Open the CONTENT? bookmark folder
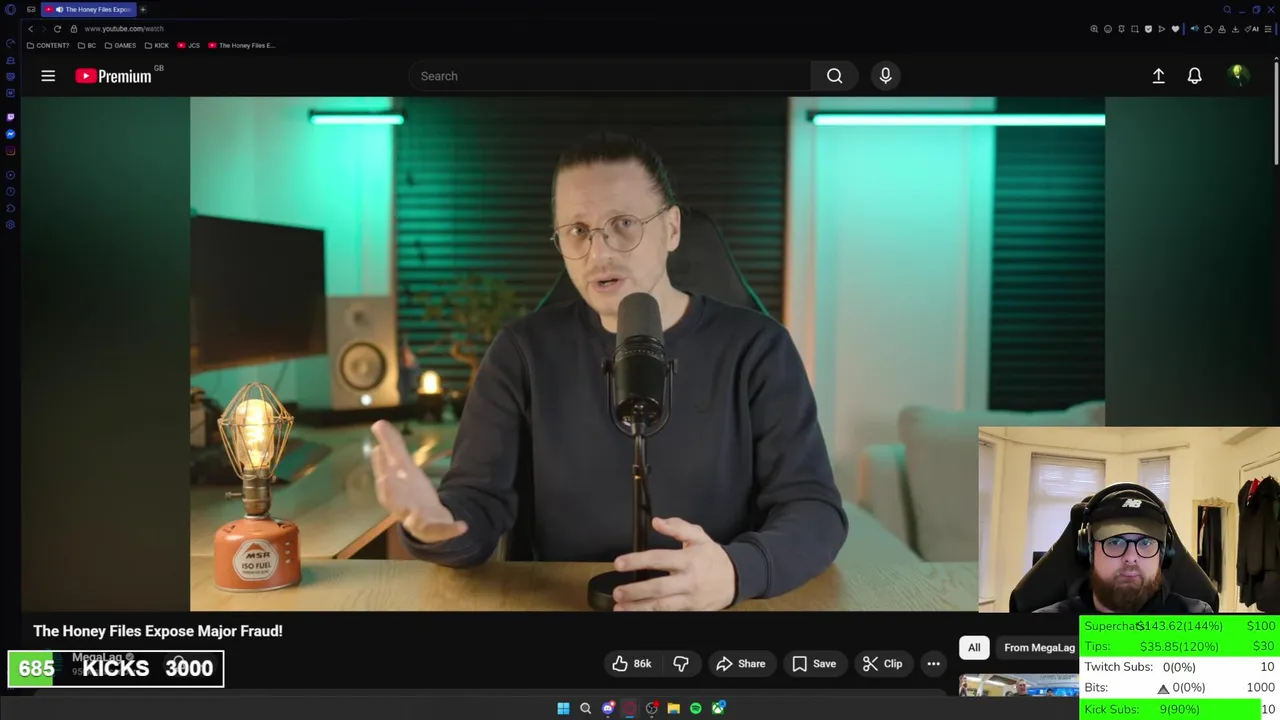Image resolution: width=1280 pixels, height=720 pixels. [48, 45]
